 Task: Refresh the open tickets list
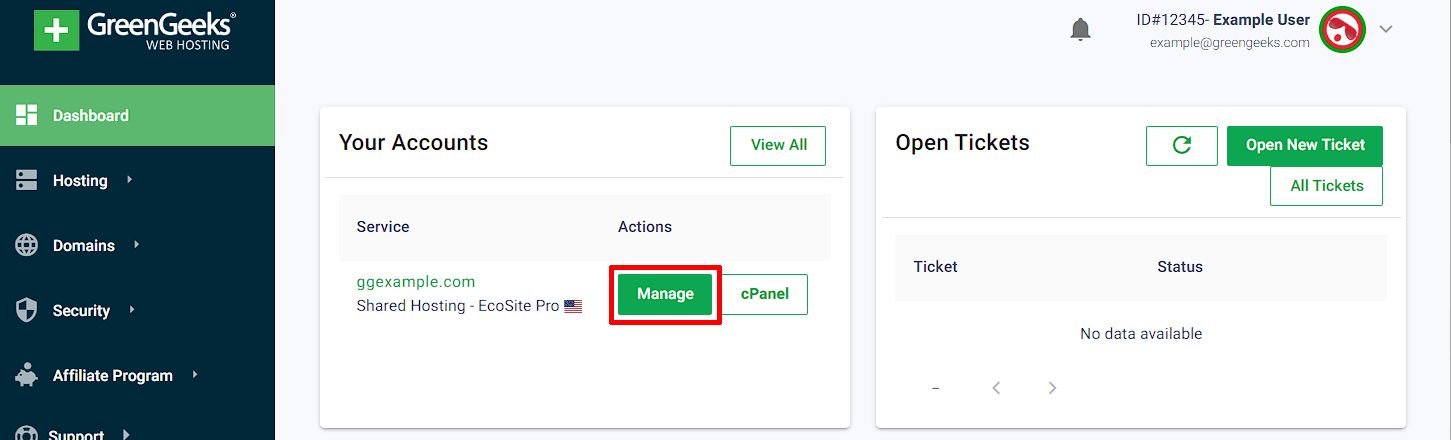coord(1181,145)
